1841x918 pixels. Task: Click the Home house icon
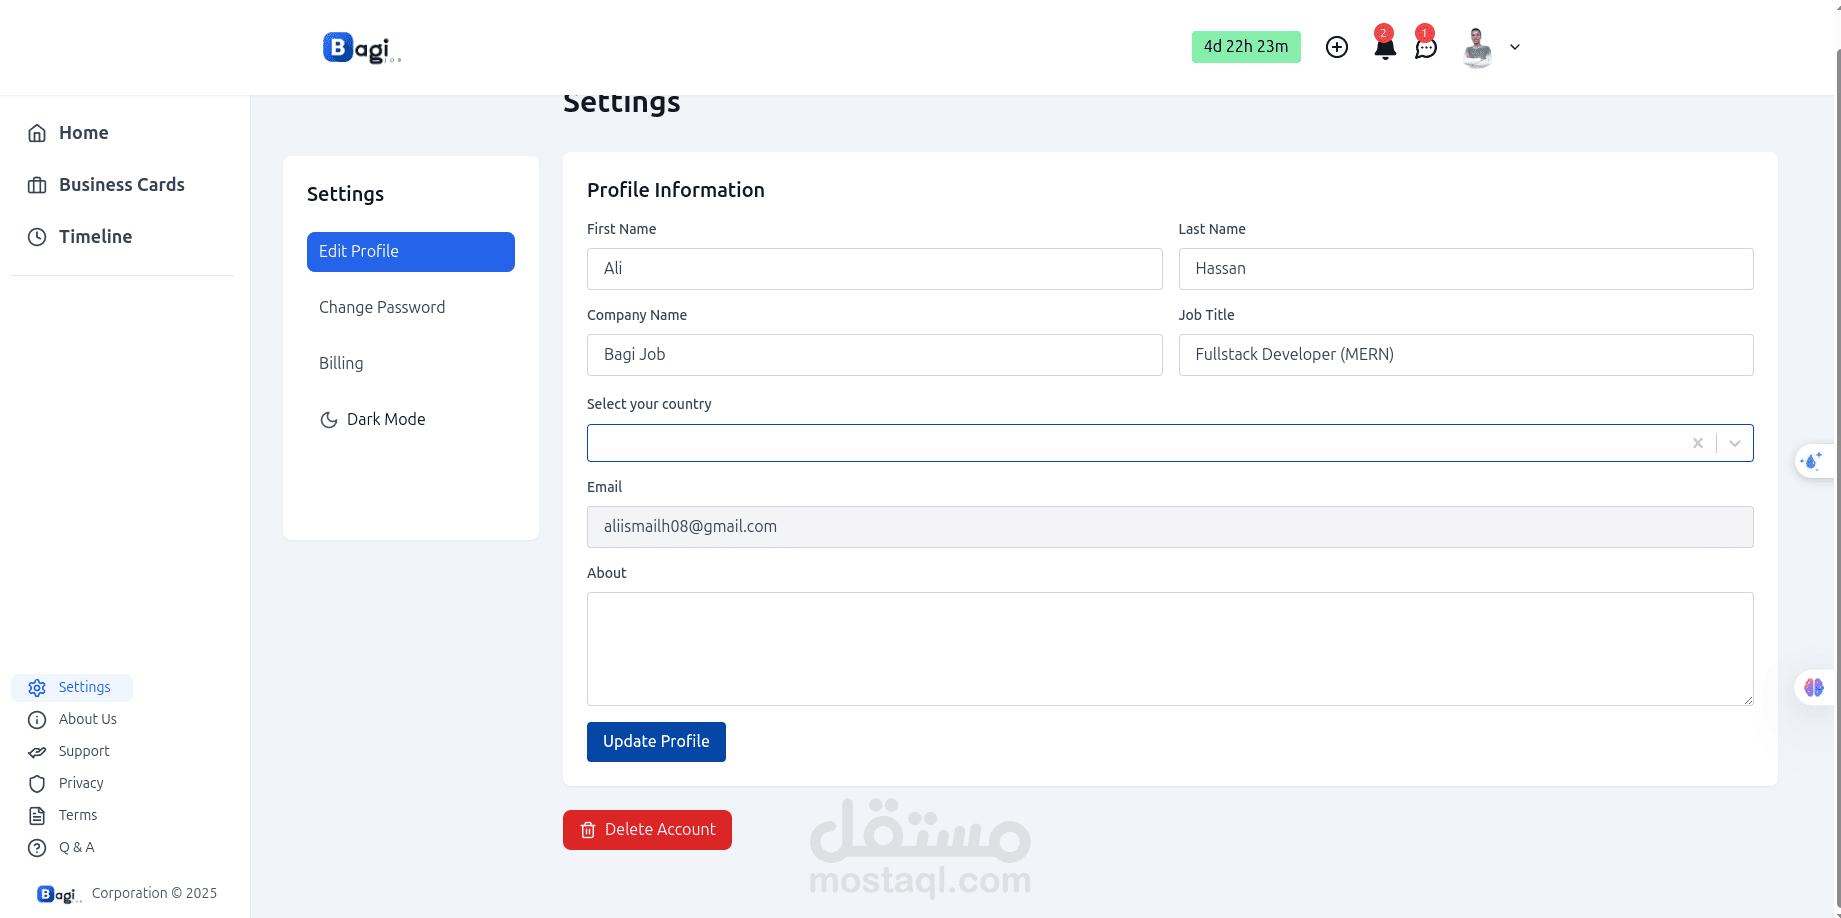[37, 133]
